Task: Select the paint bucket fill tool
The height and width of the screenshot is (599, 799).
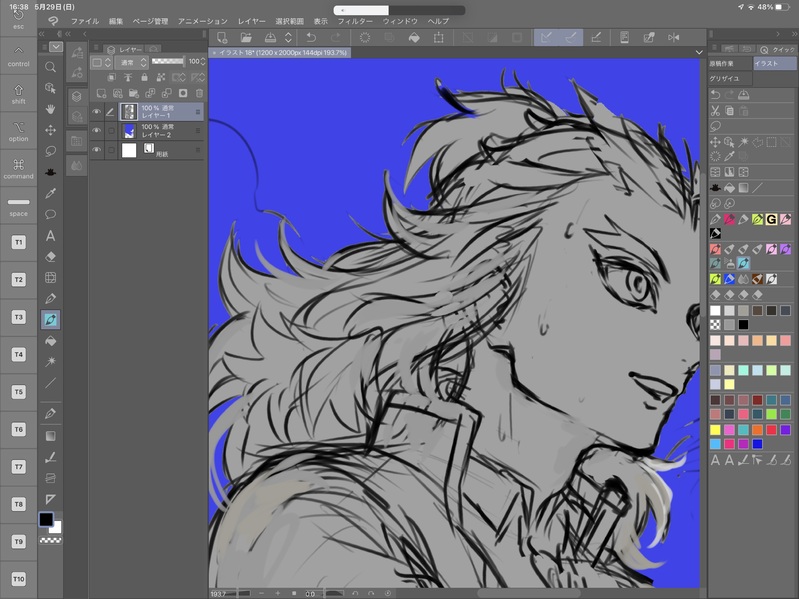Action: point(50,340)
